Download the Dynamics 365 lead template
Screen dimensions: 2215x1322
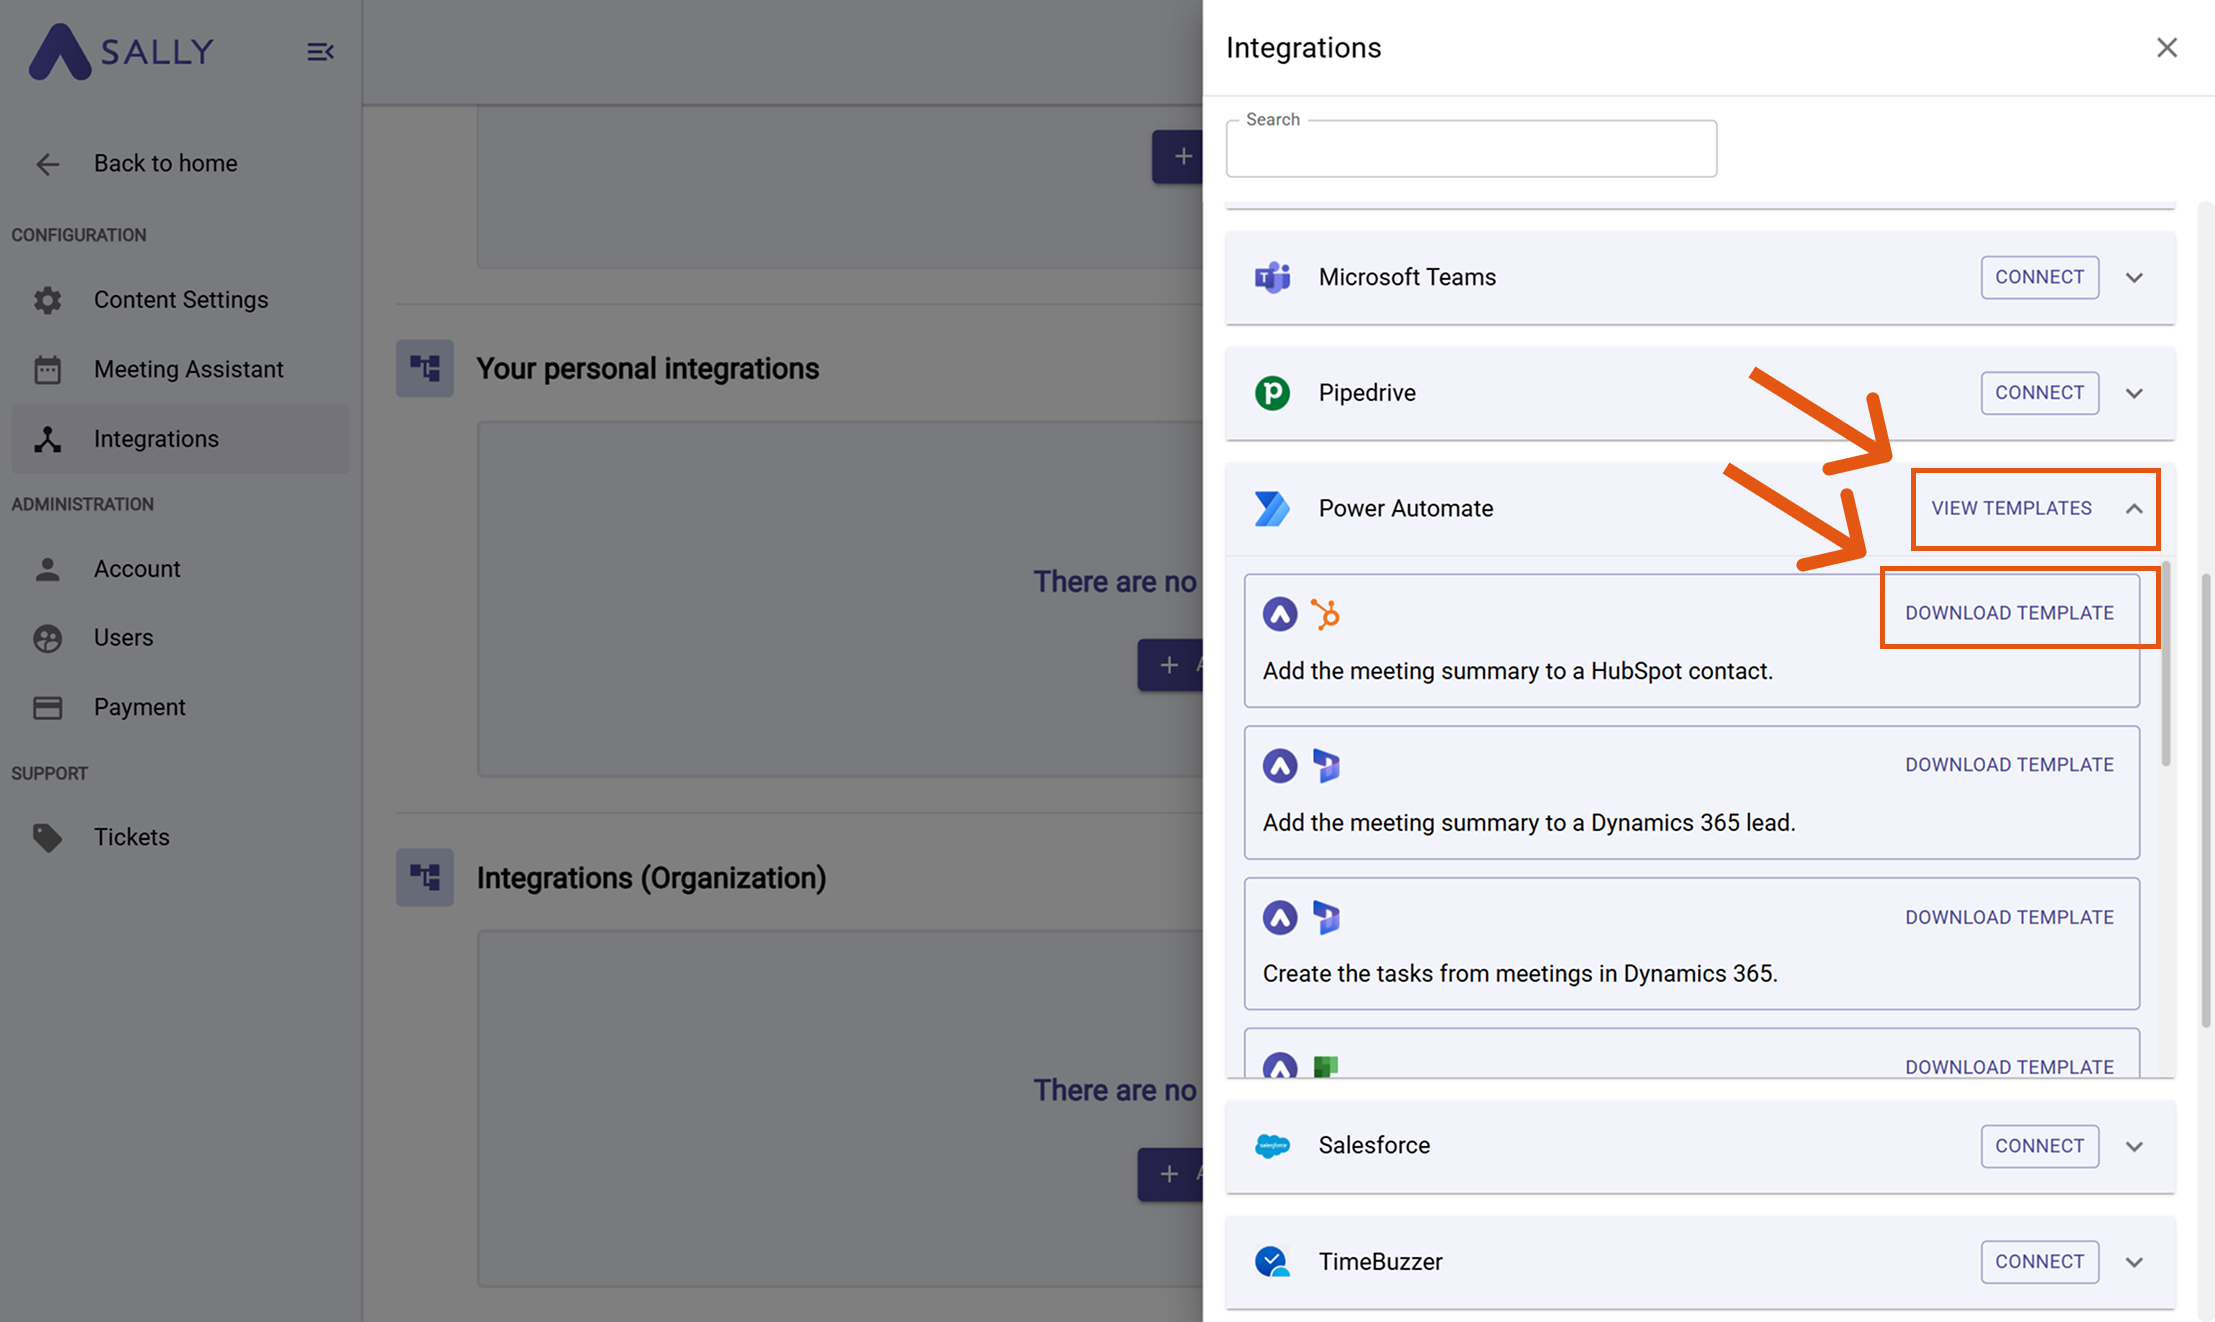2009,765
